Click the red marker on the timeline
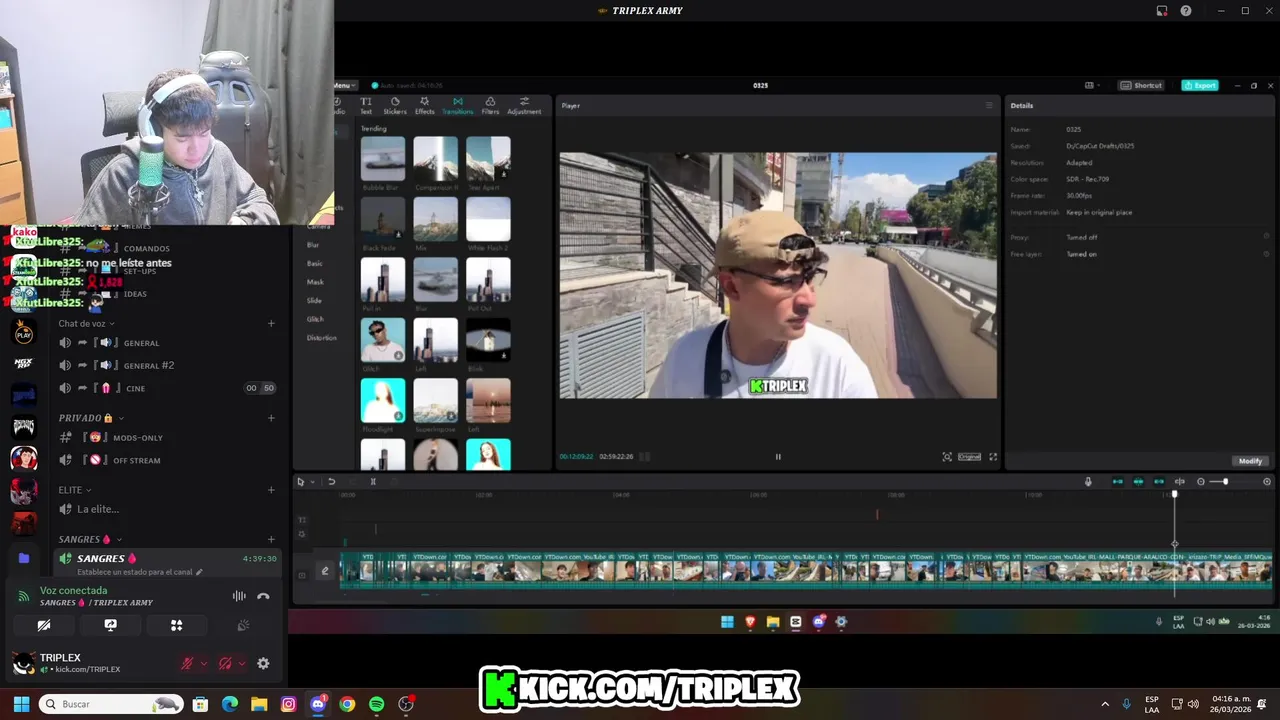Screen dimensions: 1280x720 point(877,514)
